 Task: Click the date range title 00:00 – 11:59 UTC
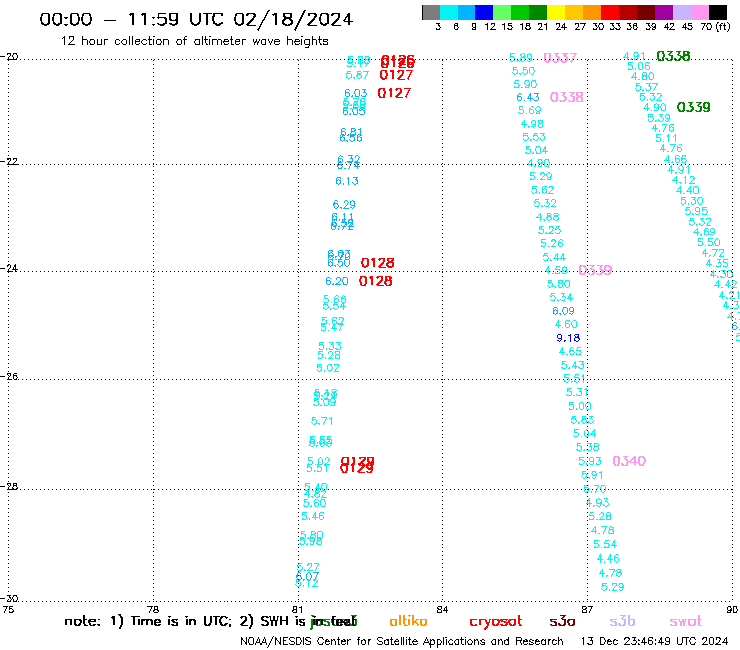point(196,20)
